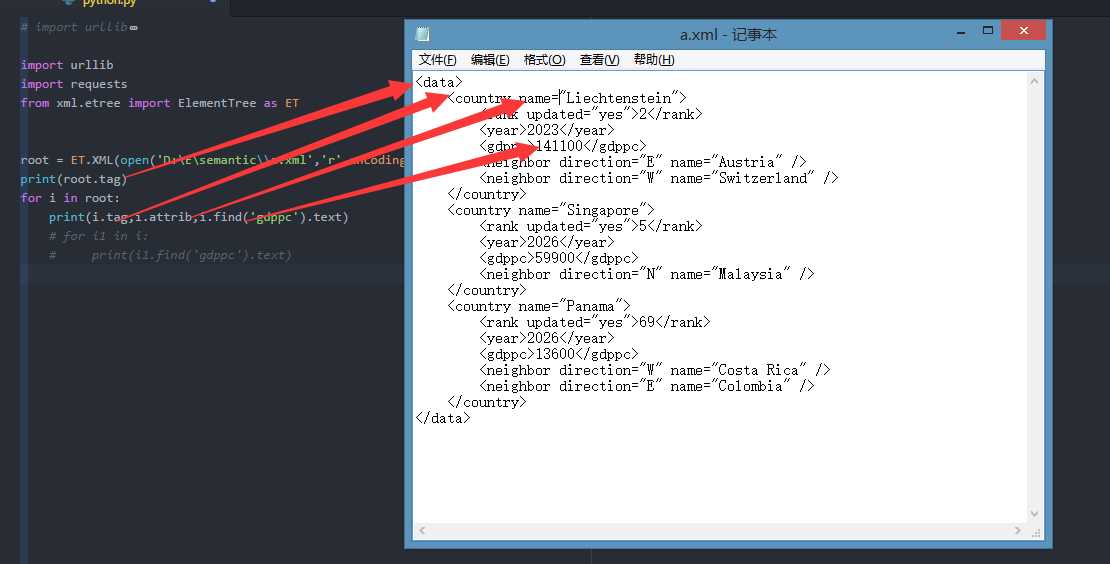Click the commented '# import urllib' line
Viewport: 1110px width, 564px height.
[74, 27]
